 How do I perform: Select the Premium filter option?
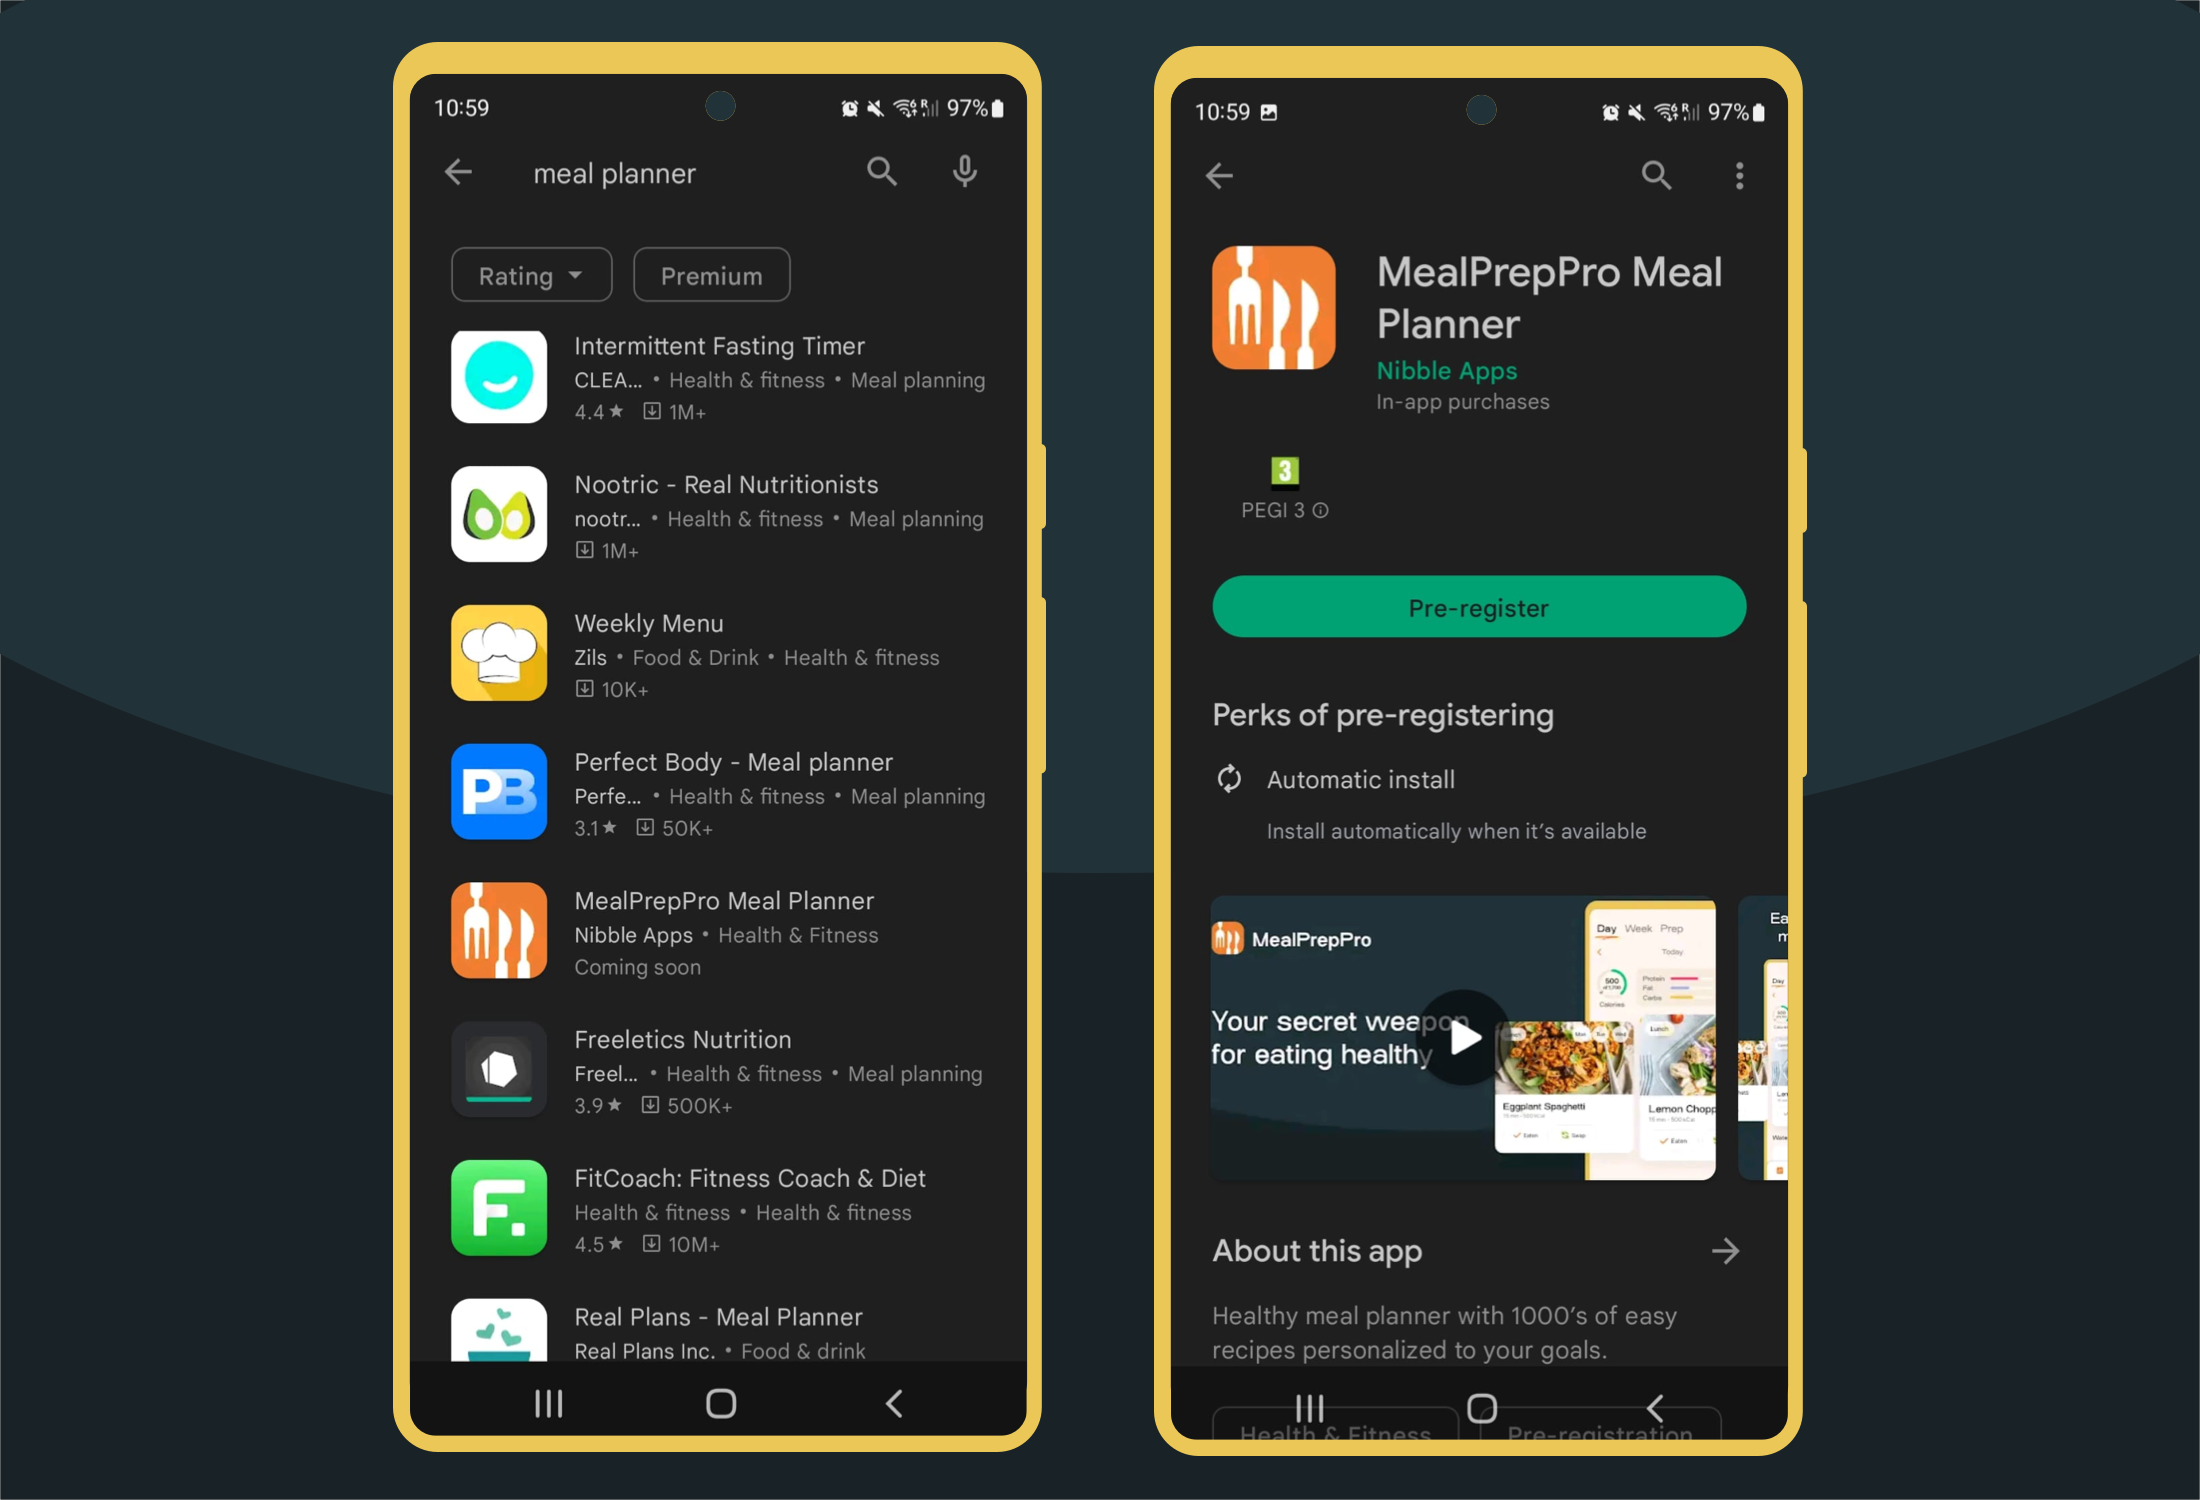(x=709, y=276)
